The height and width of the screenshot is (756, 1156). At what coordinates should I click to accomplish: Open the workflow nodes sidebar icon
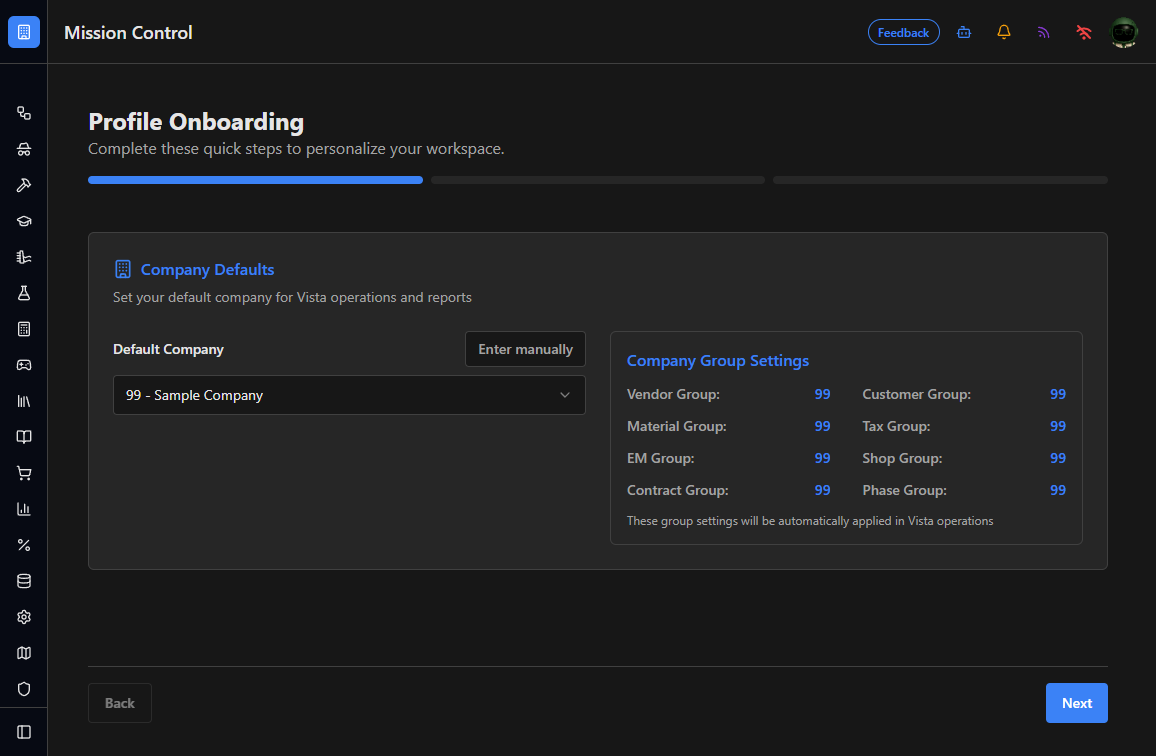(24, 113)
